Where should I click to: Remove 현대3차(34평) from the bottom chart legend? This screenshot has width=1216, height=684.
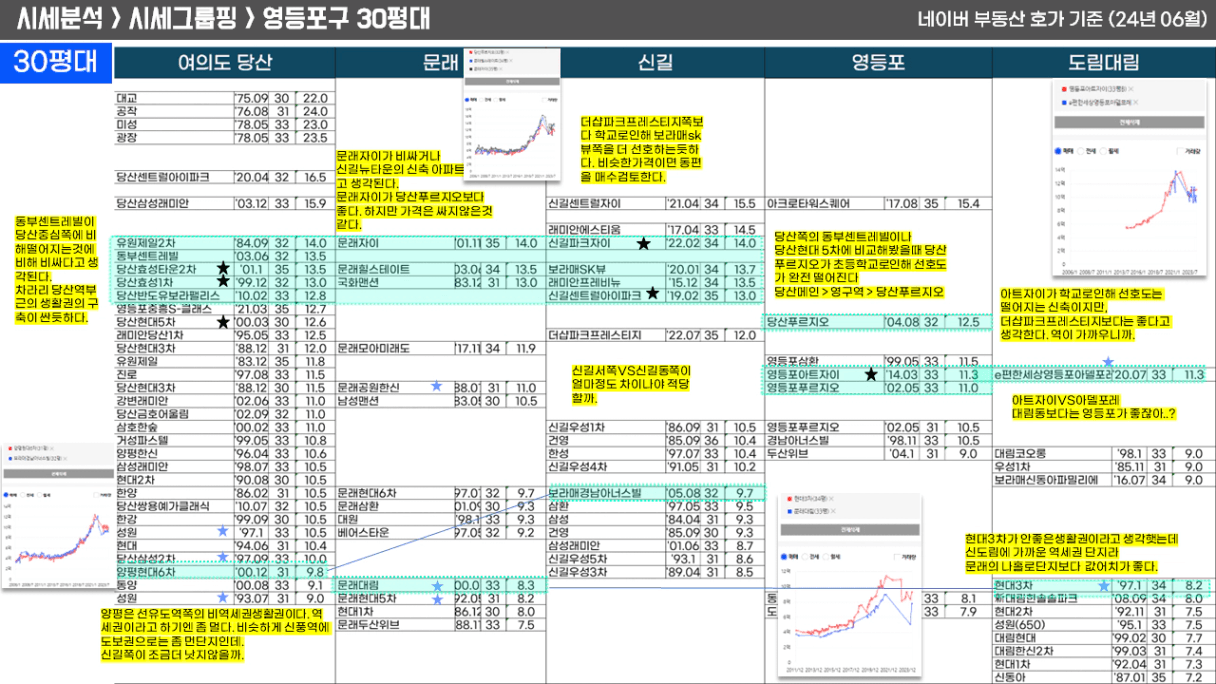(x=831, y=498)
